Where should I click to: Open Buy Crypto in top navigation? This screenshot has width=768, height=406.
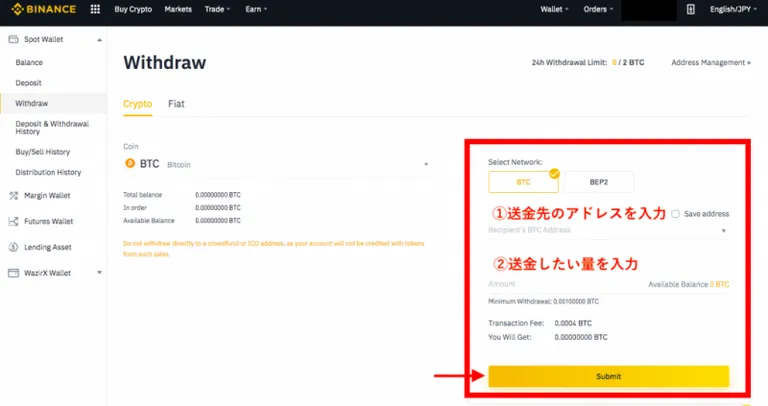coord(133,9)
